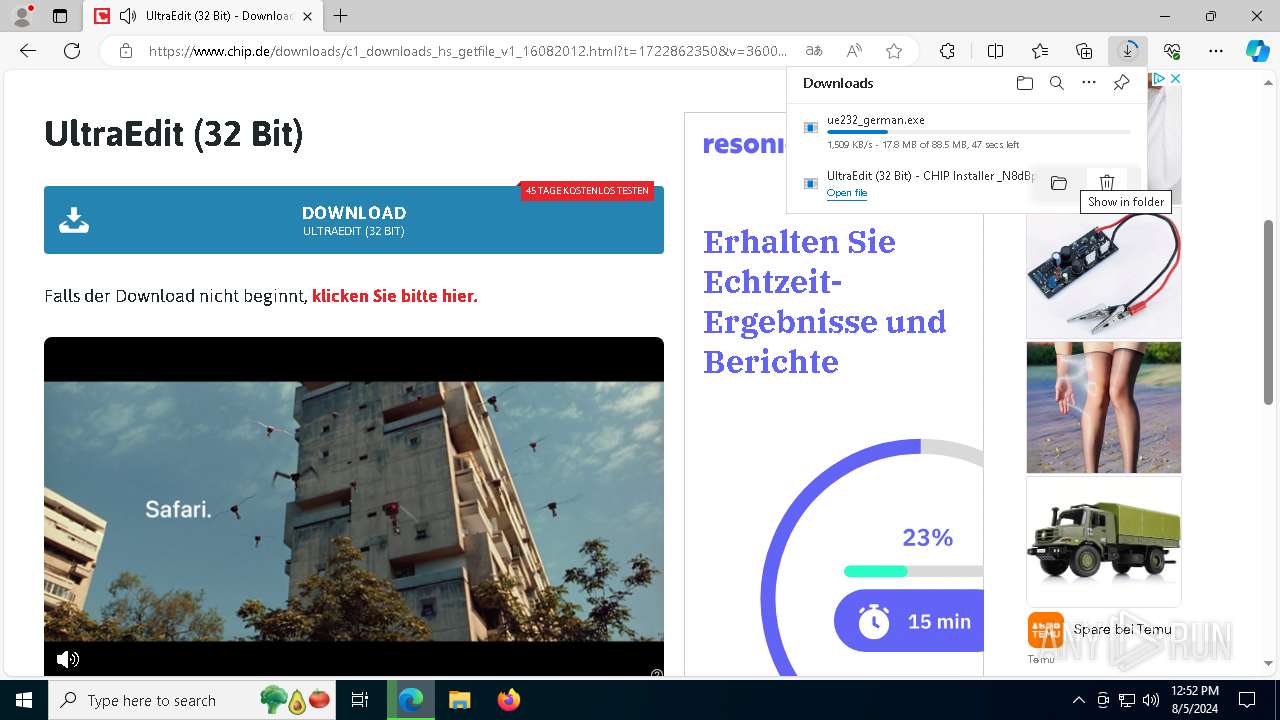Select ue232_german.exe download entry
The image size is (1280, 720).
[967, 131]
